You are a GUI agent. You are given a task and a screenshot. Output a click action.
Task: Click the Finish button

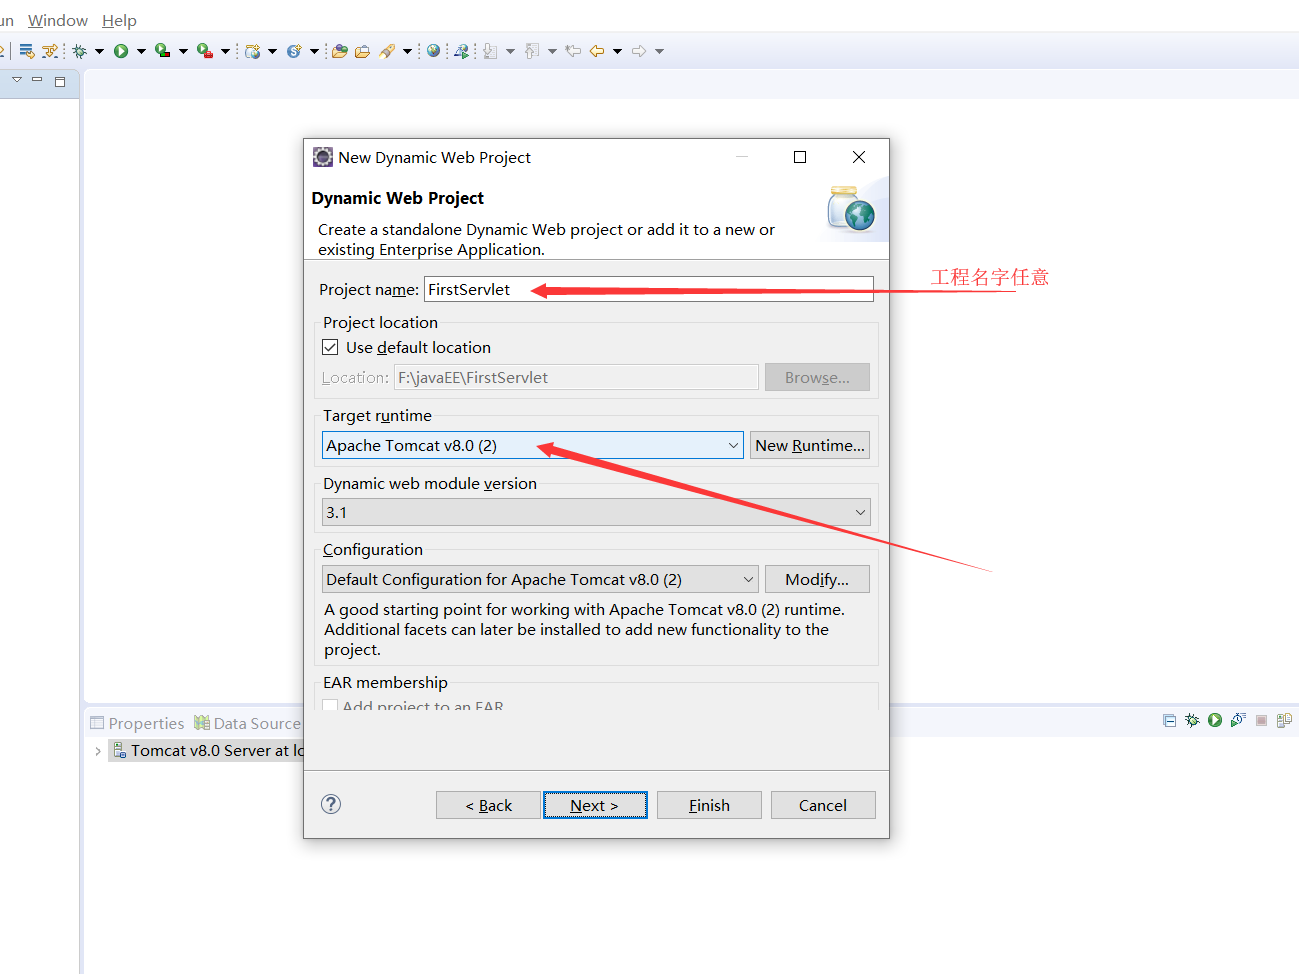(x=709, y=805)
